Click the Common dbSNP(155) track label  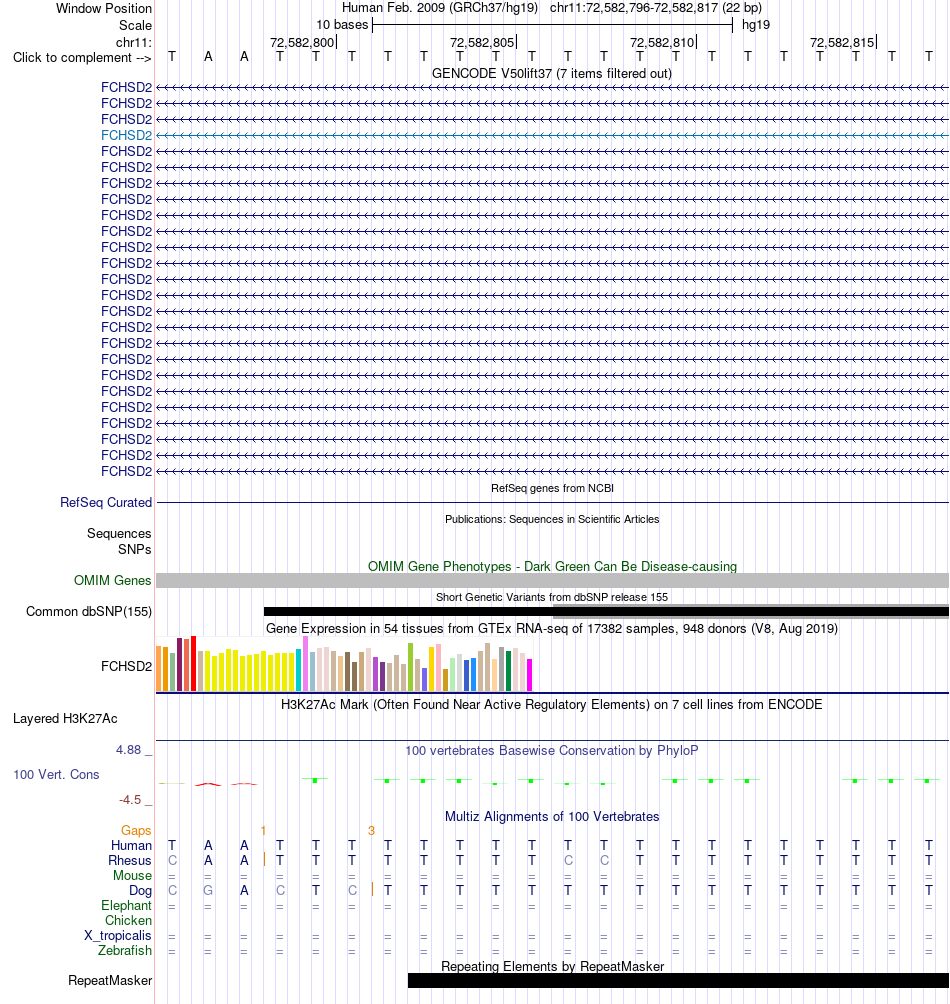[x=89, y=611]
